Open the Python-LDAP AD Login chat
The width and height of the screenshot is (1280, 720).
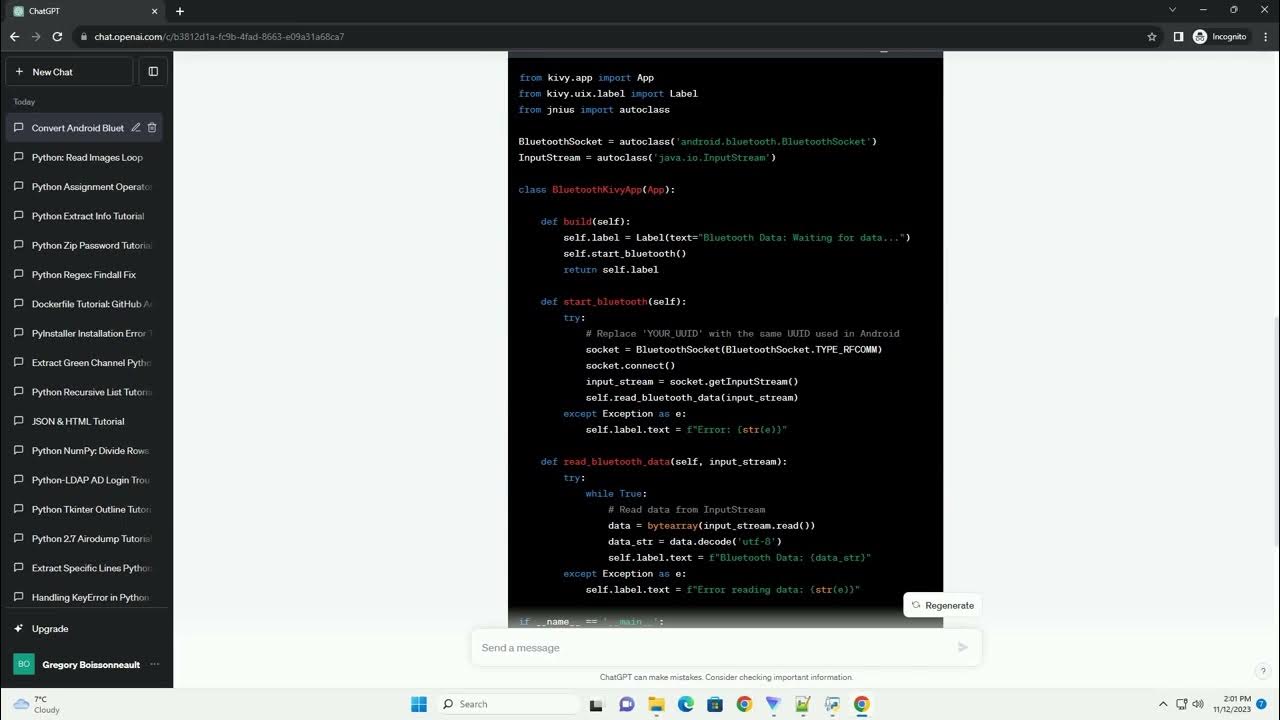[84, 480]
